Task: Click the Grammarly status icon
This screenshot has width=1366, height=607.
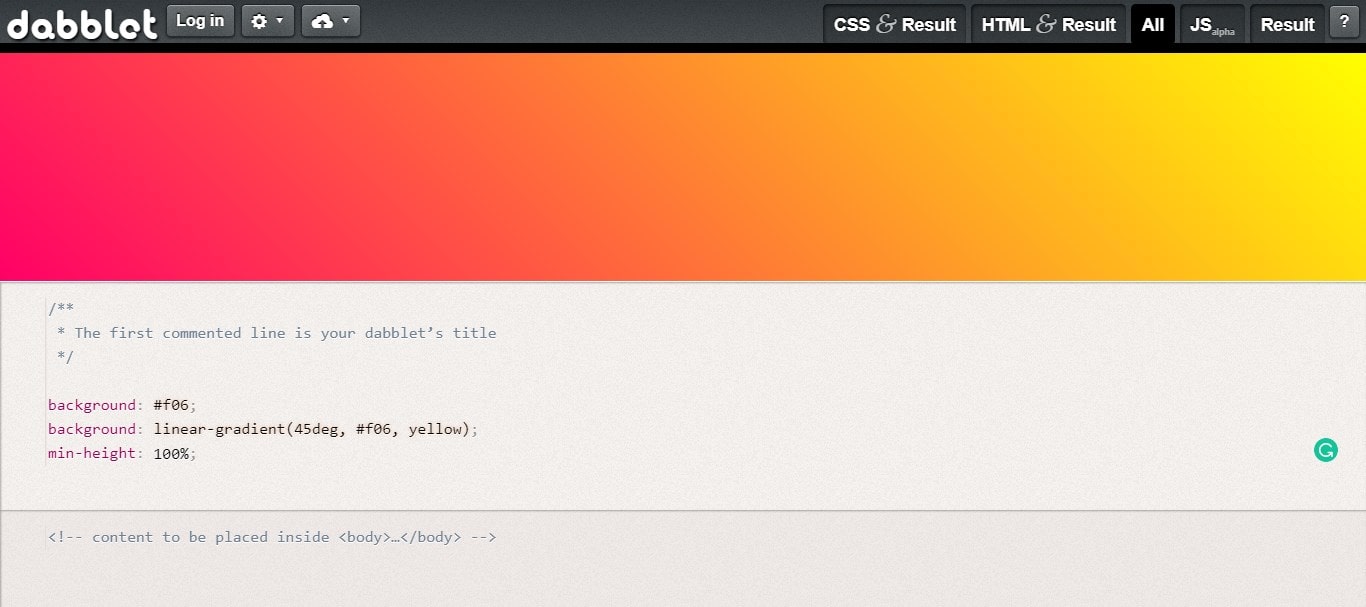Action: coord(1325,450)
